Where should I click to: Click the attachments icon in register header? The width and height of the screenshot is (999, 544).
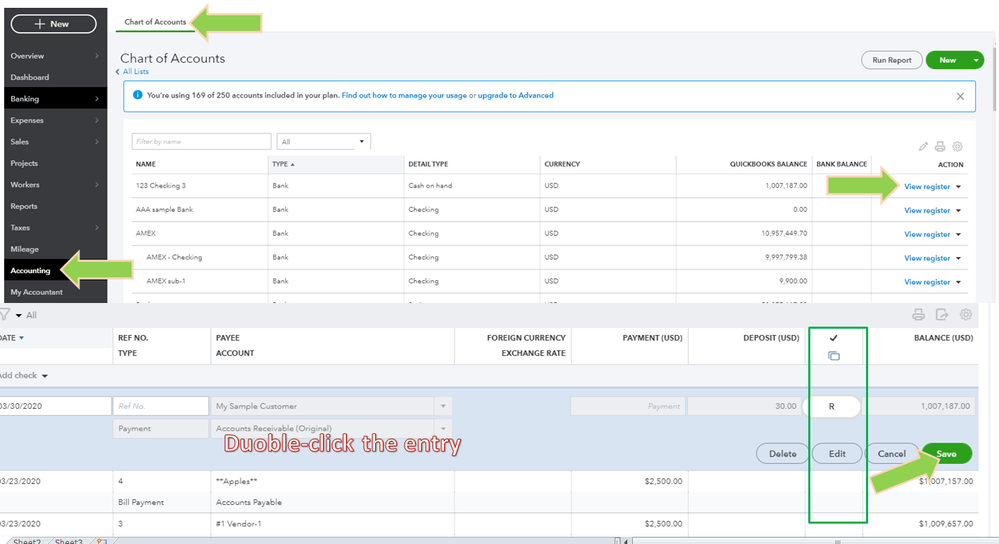tap(833, 355)
